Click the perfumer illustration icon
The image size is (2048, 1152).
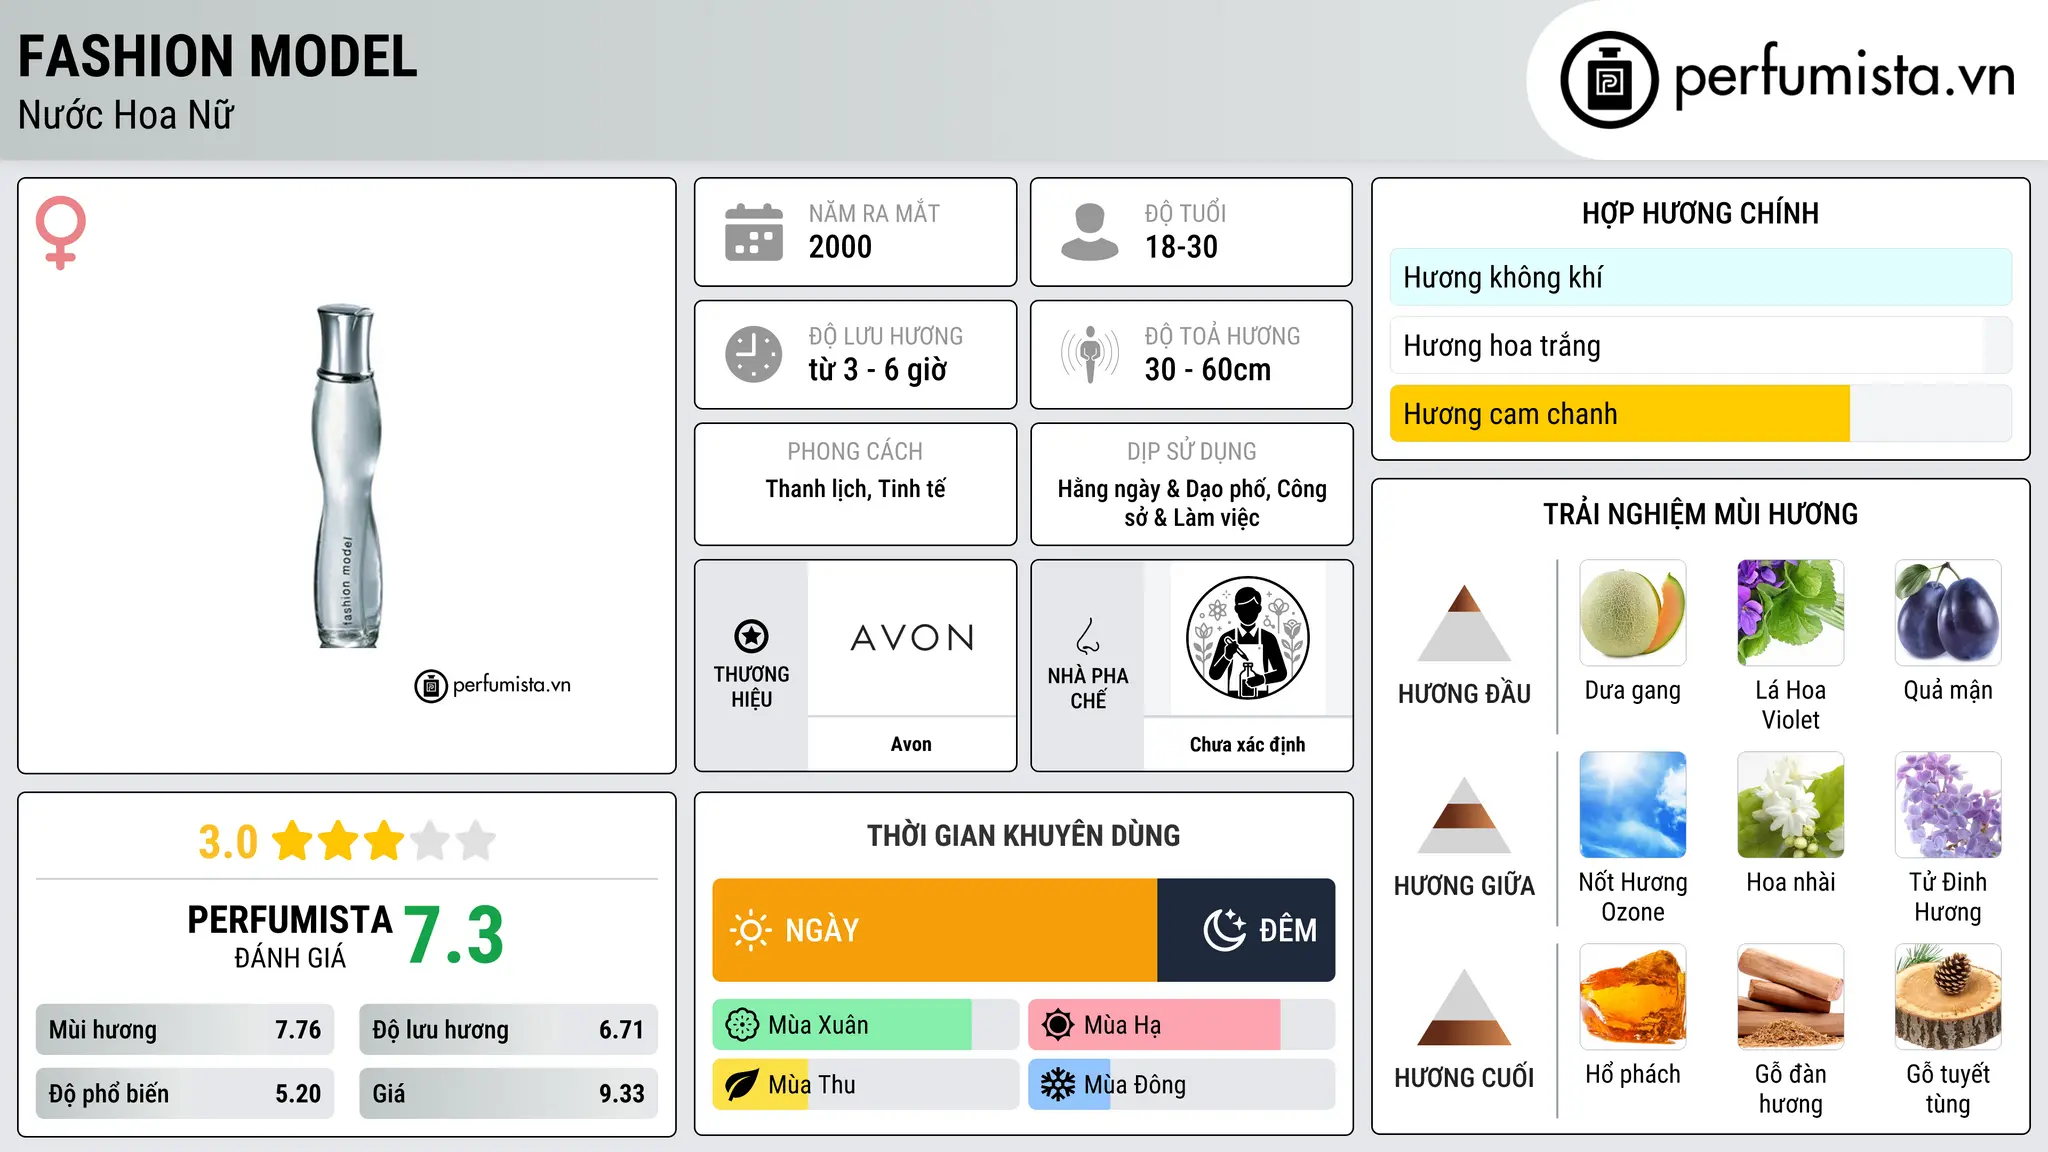click(1247, 638)
